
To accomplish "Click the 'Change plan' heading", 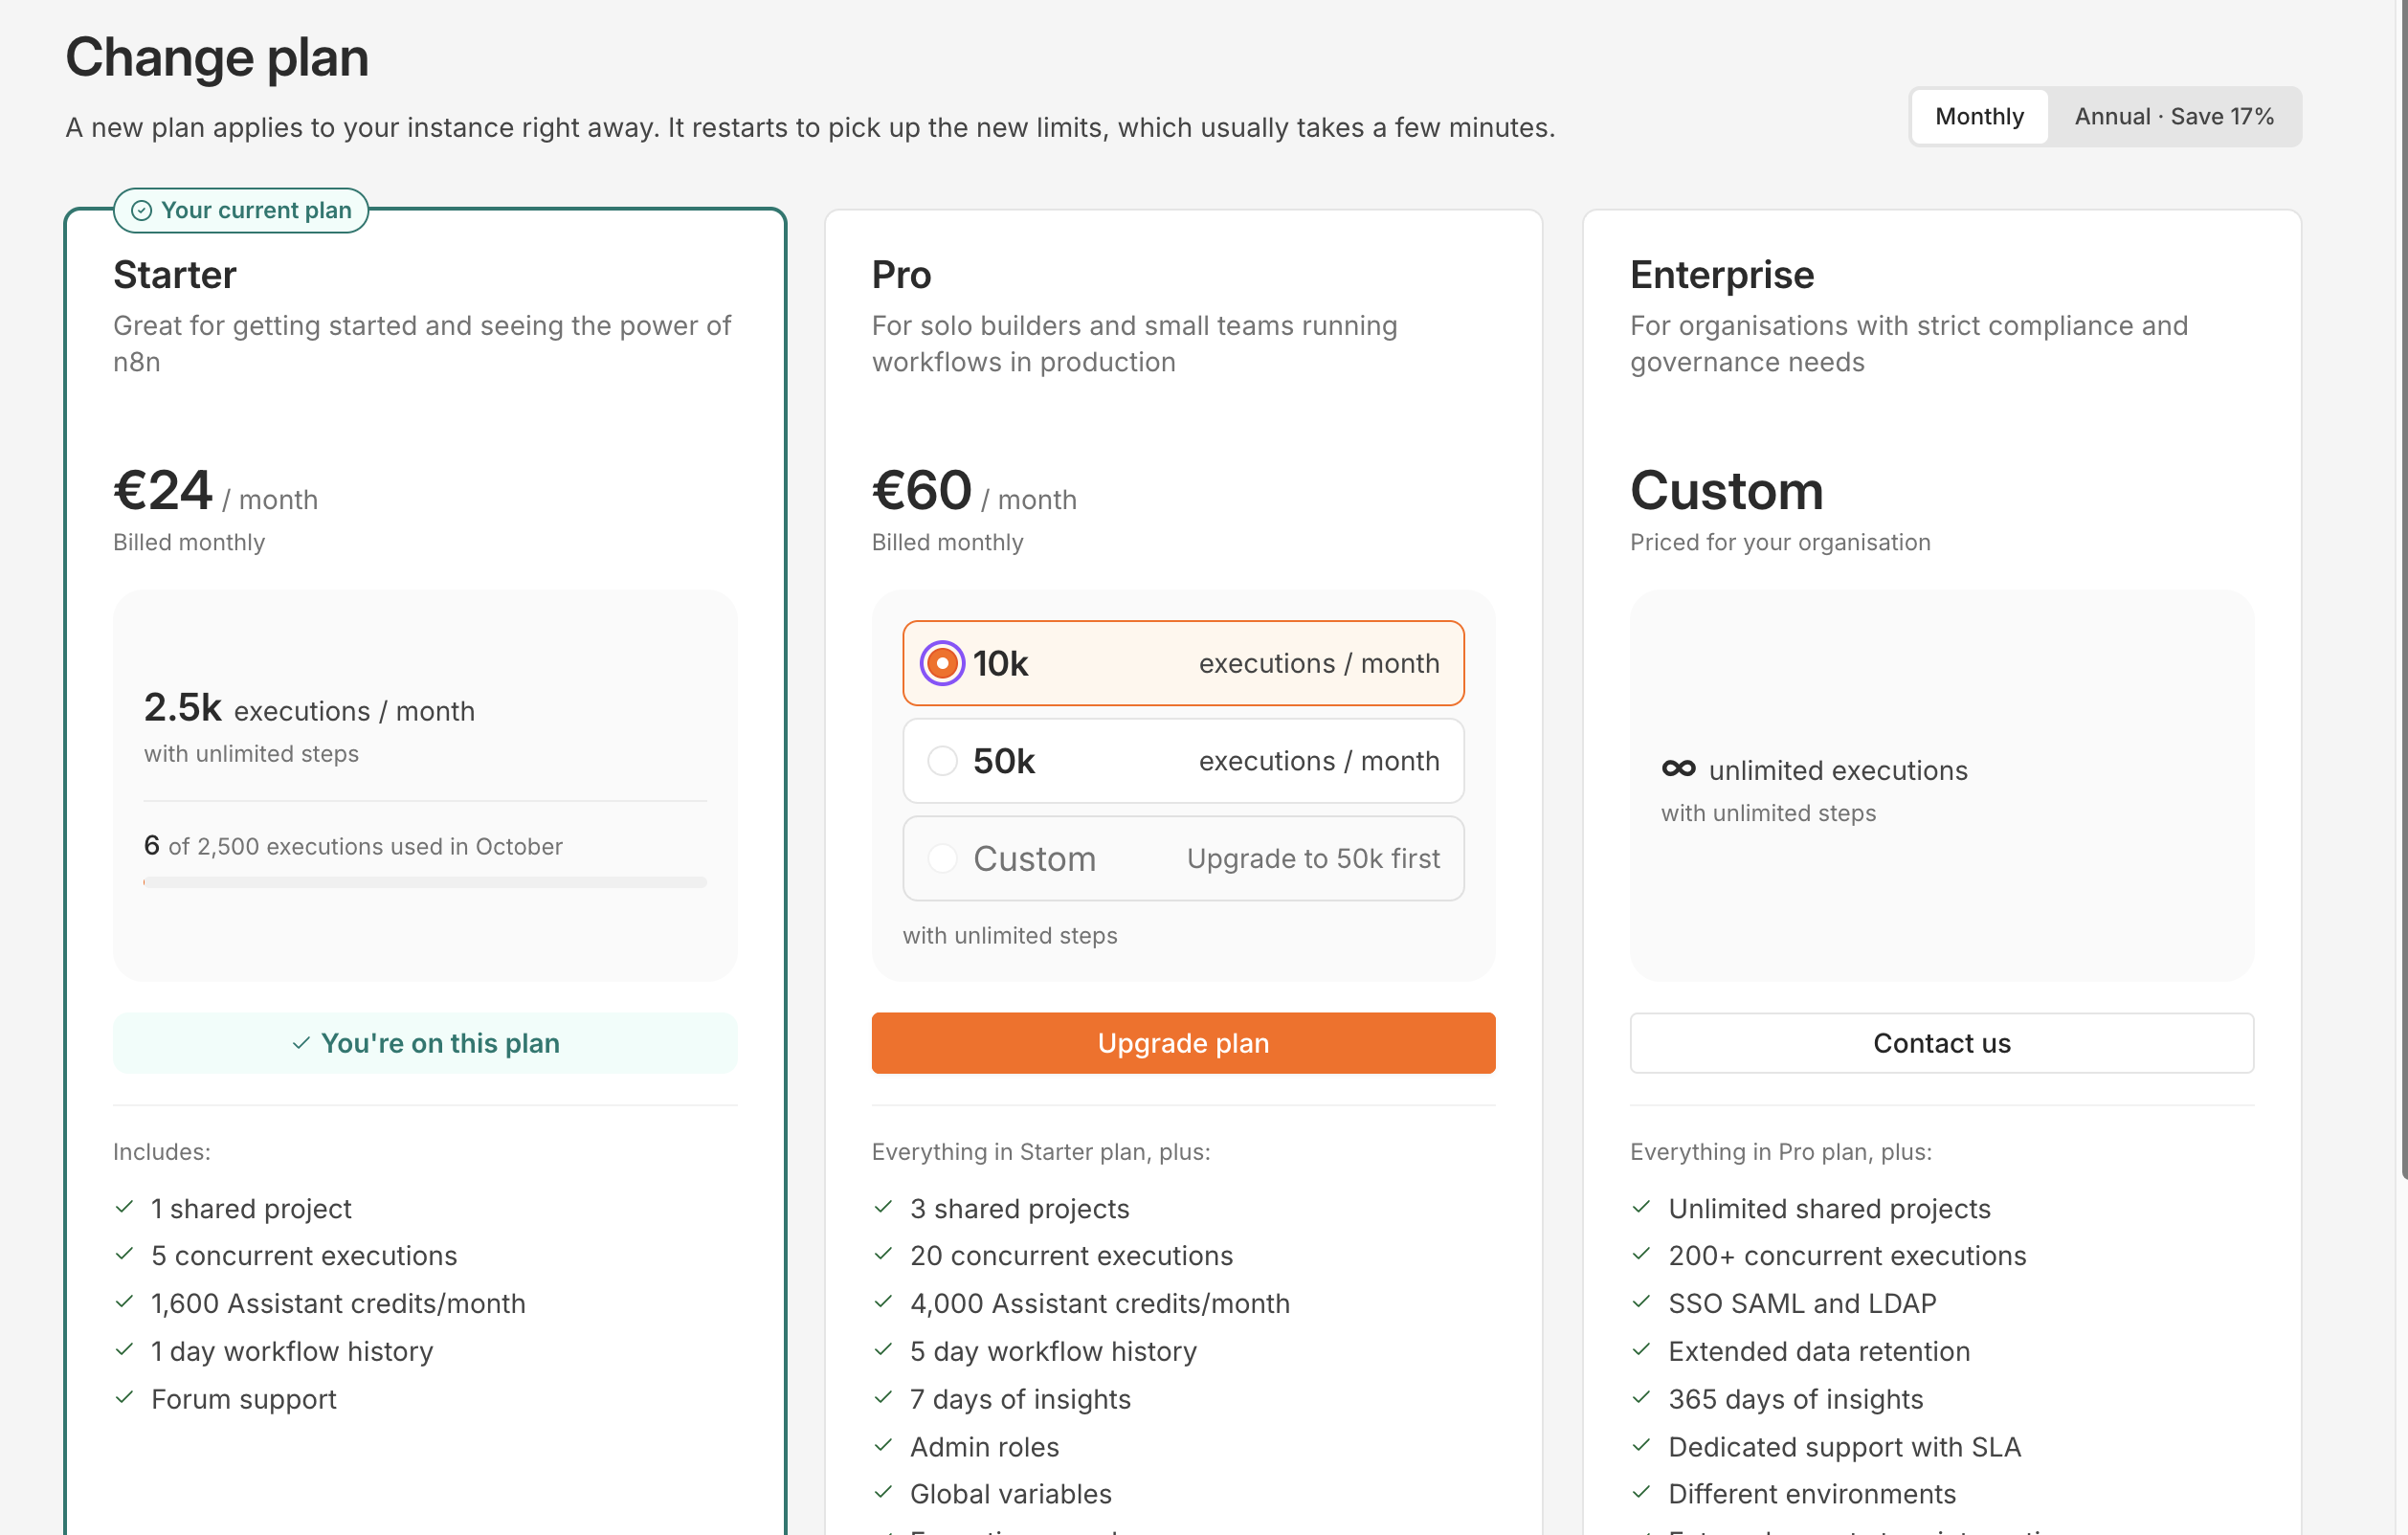I will click(217, 57).
